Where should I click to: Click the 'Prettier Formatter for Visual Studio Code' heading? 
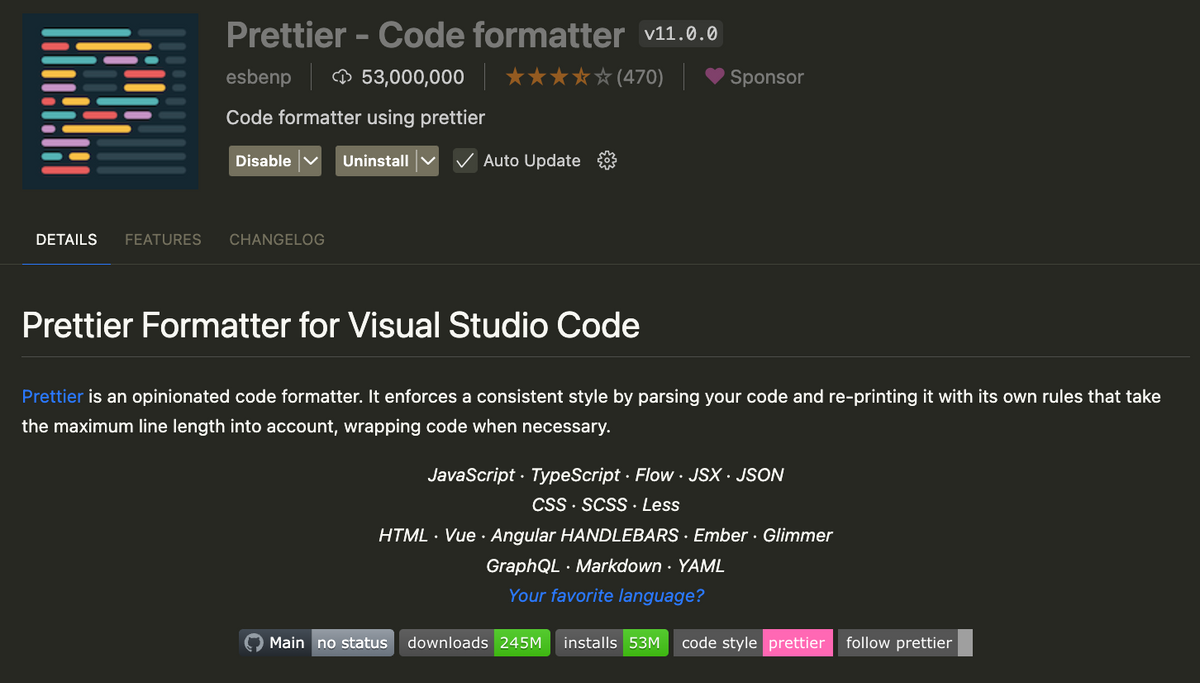click(331, 325)
